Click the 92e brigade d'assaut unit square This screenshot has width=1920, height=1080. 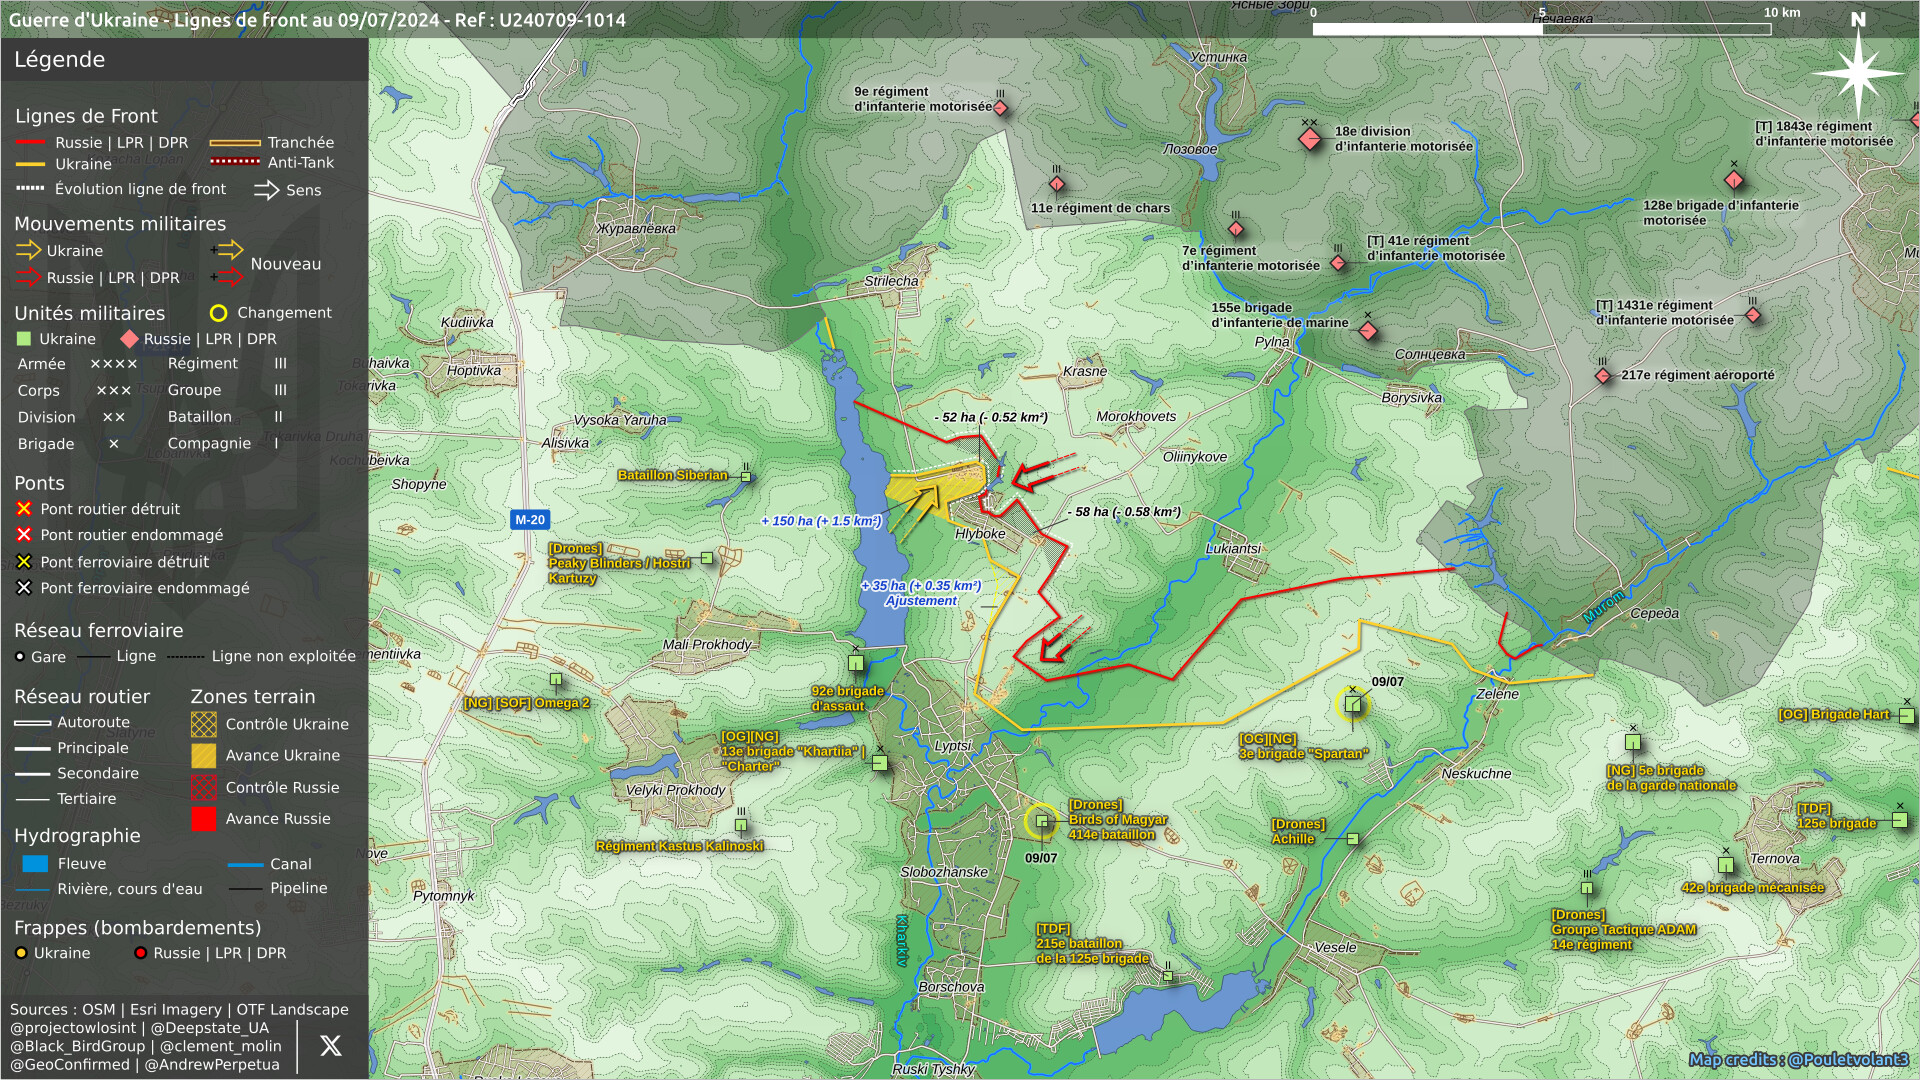point(856,663)
